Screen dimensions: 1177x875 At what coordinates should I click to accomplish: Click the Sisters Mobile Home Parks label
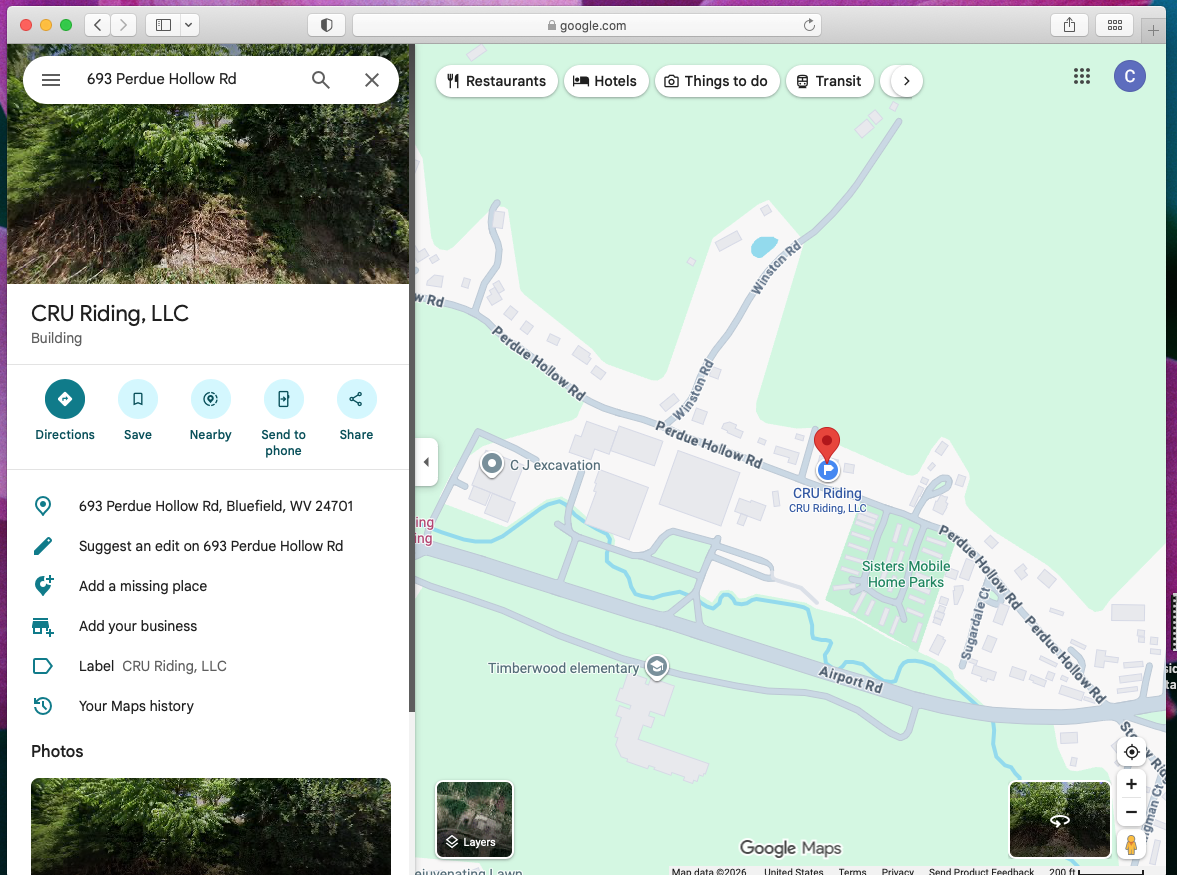click(905, 574)
